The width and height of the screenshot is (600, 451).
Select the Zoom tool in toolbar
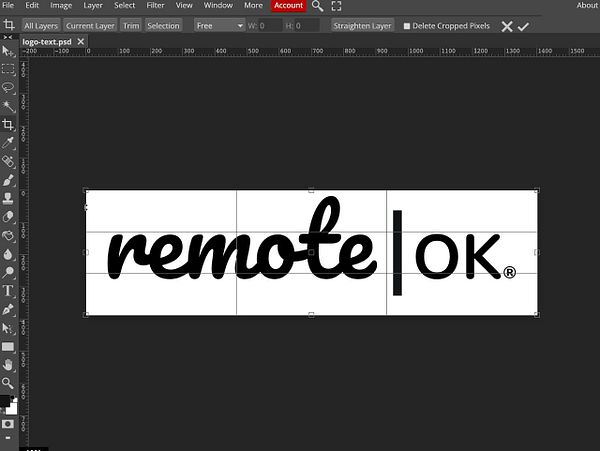tap(7, 383)
